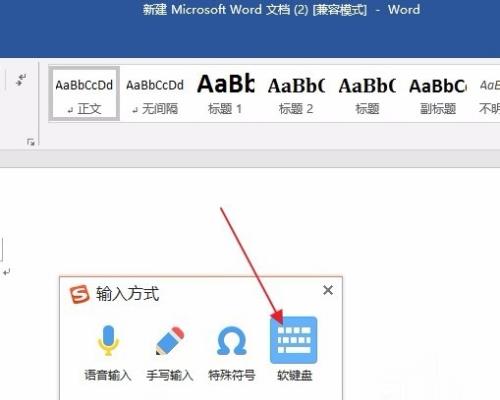Start voice input (语音输入) microphone
500x400 pixels.
coord(108,340)
